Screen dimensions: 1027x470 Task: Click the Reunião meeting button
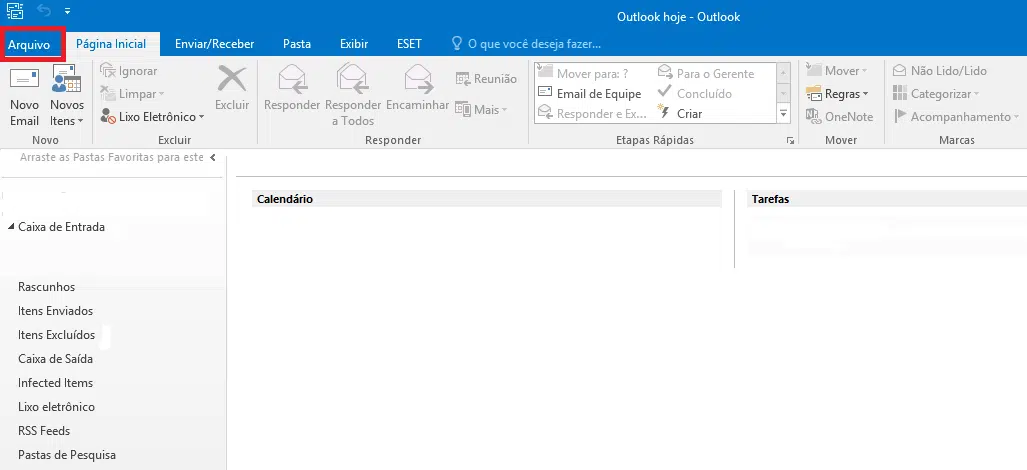coord(486,79)
